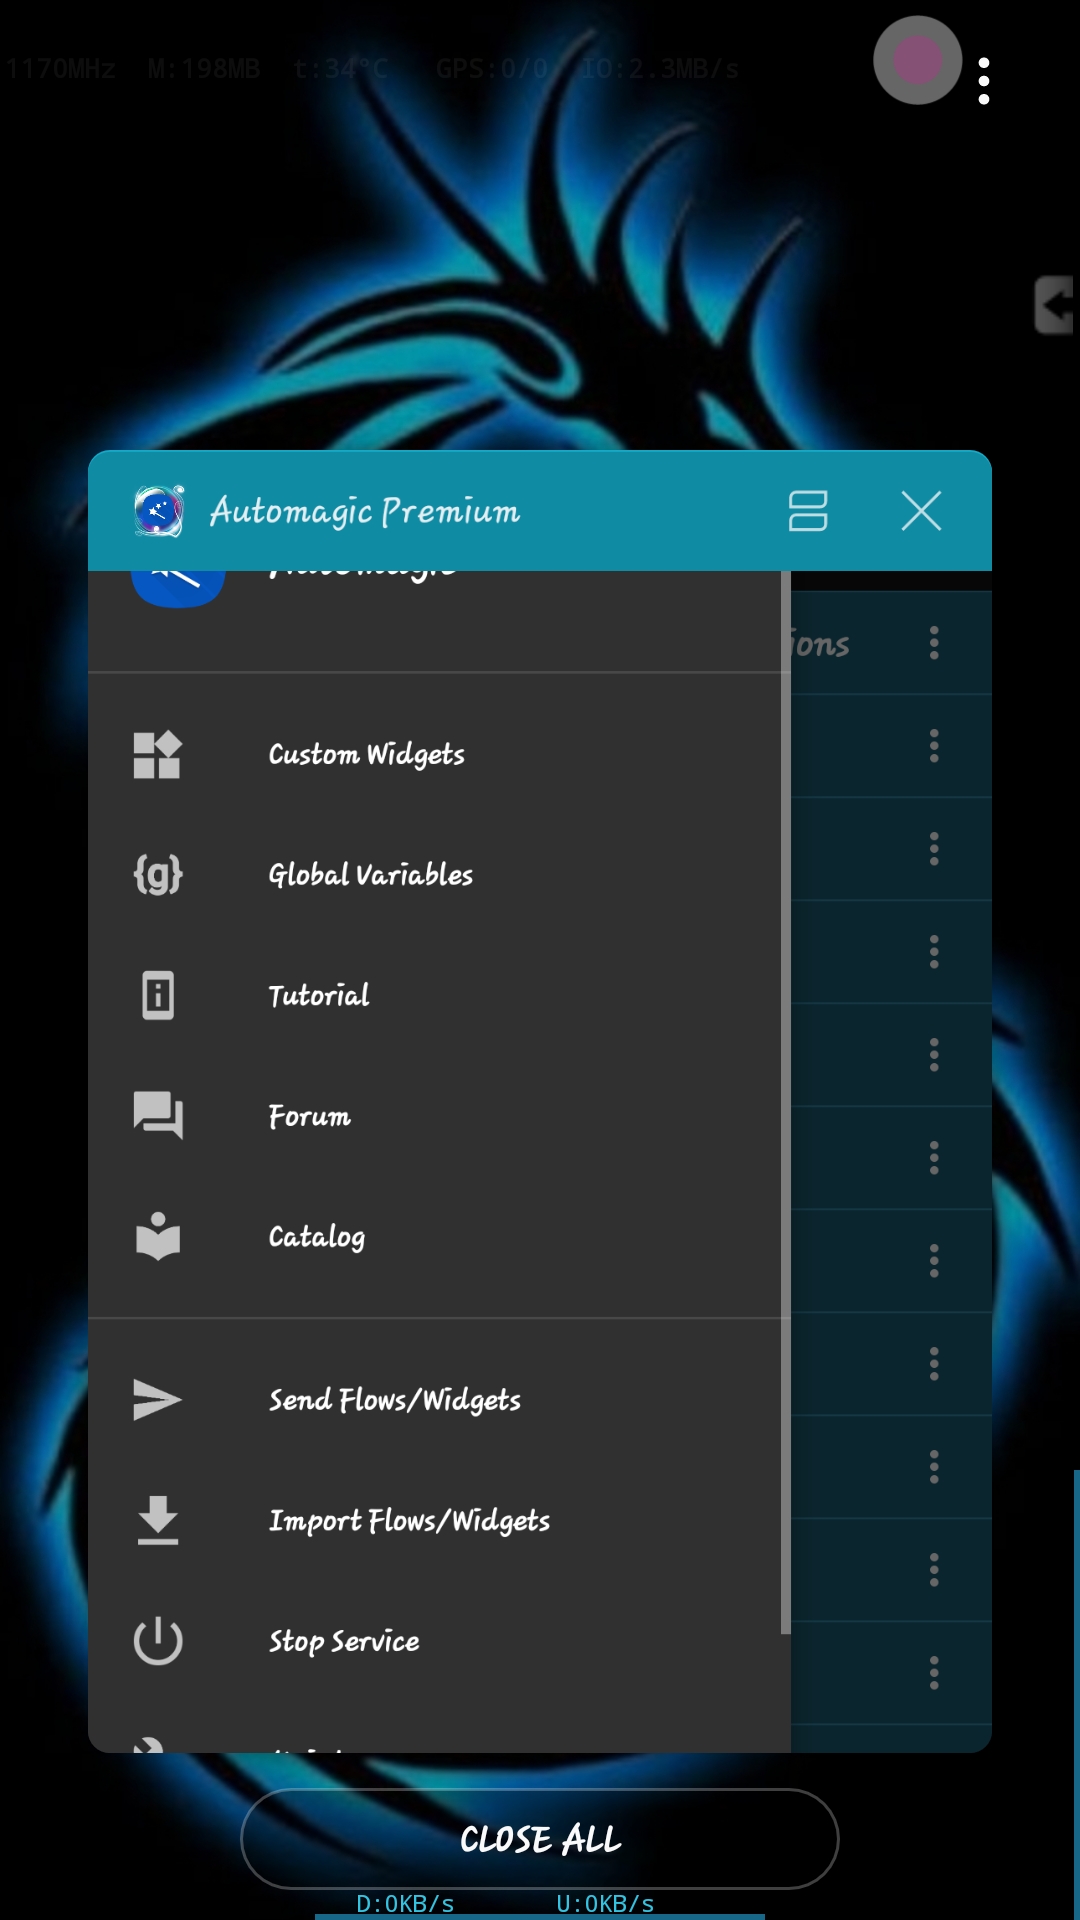Open Tutorial menu entry
The width and height of the screenshot is (1080, 1920).
439,995
